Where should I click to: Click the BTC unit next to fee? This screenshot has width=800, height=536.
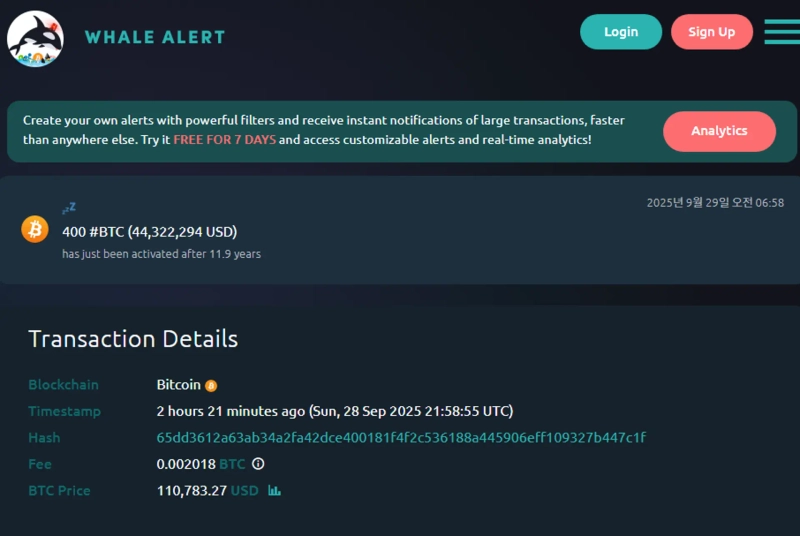click(232, 464)
